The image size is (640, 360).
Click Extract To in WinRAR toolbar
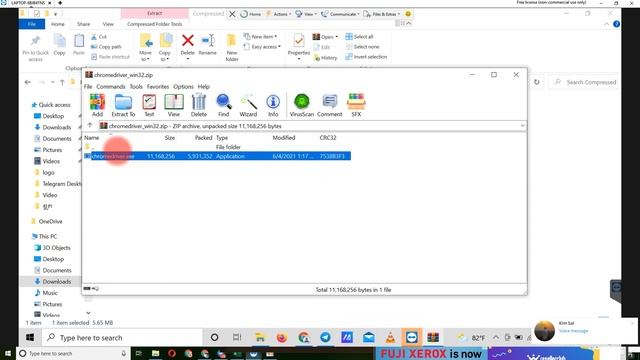123,105
